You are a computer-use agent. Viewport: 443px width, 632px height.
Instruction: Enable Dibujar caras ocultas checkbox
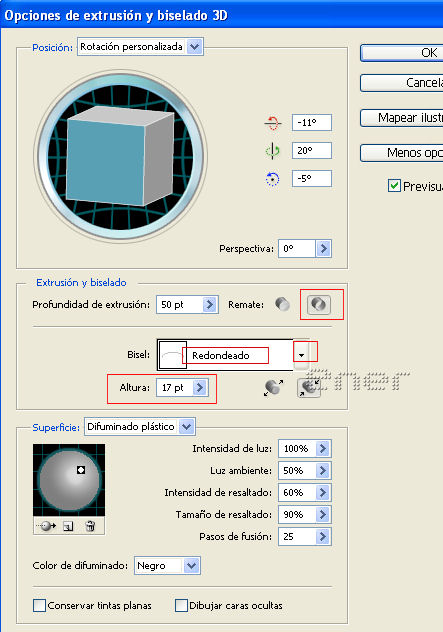(181, 605)
